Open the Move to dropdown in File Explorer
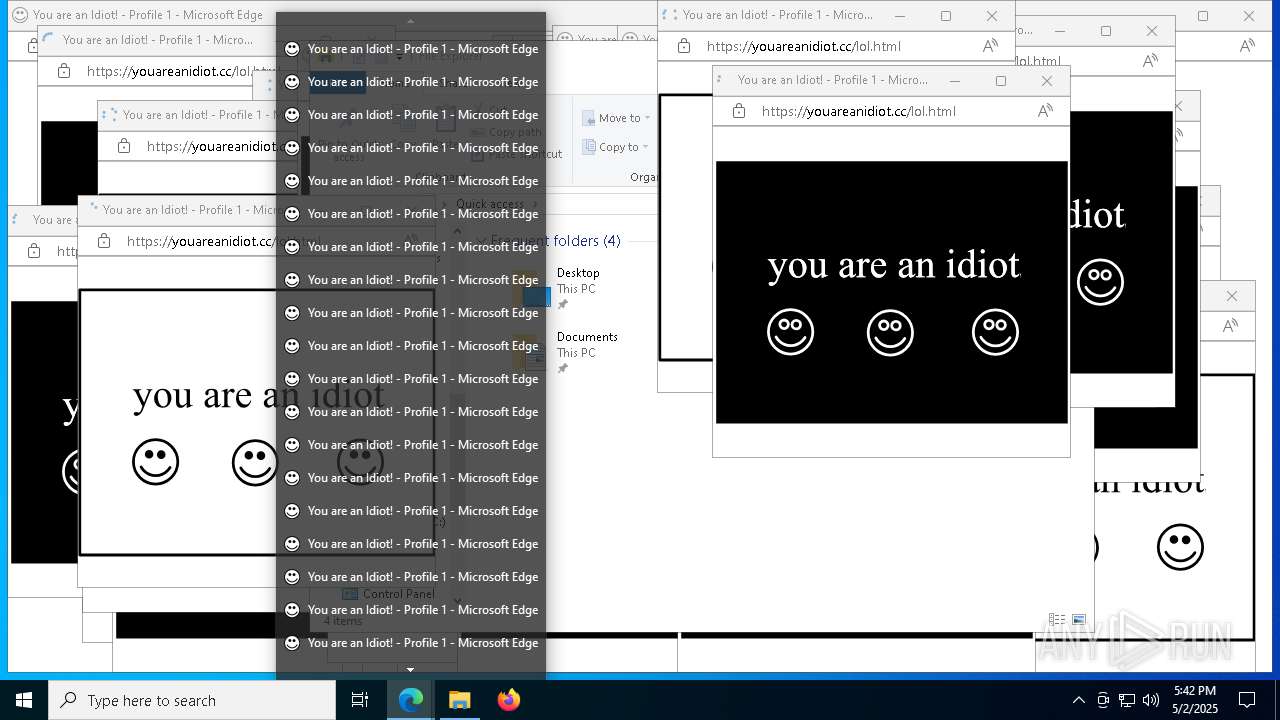 coord(617,118)
